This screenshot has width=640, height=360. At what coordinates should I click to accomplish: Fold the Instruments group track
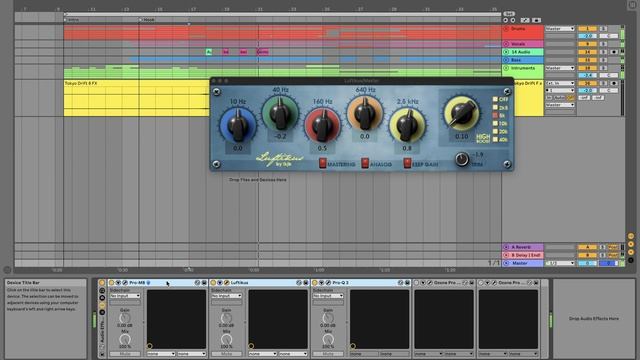(x=506, y=68)
